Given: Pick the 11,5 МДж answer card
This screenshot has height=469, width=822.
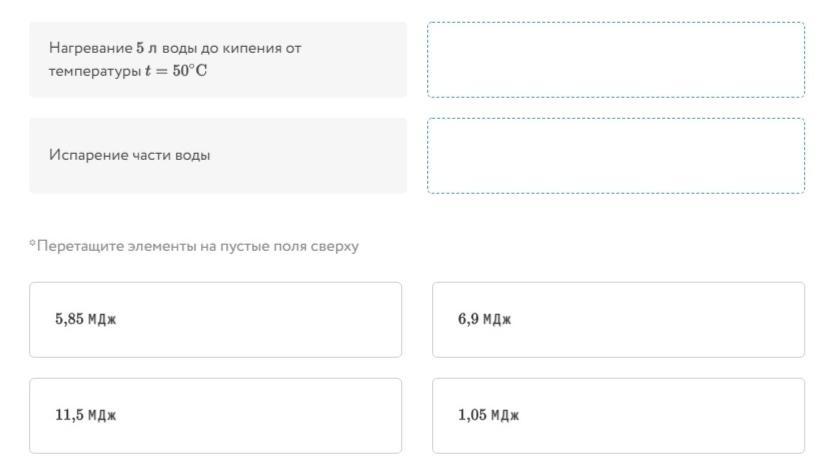Looking at the screenshot, I should click(x=215, y=416).
